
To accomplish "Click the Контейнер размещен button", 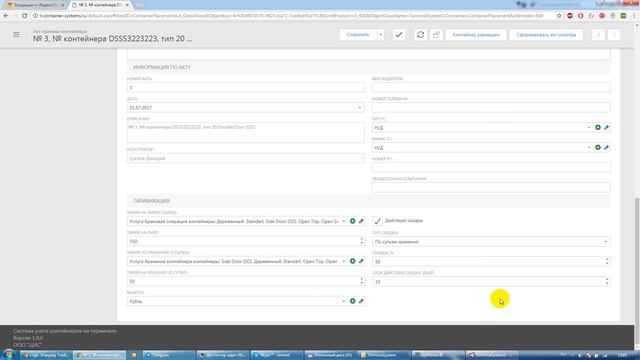I will [476, 35].
